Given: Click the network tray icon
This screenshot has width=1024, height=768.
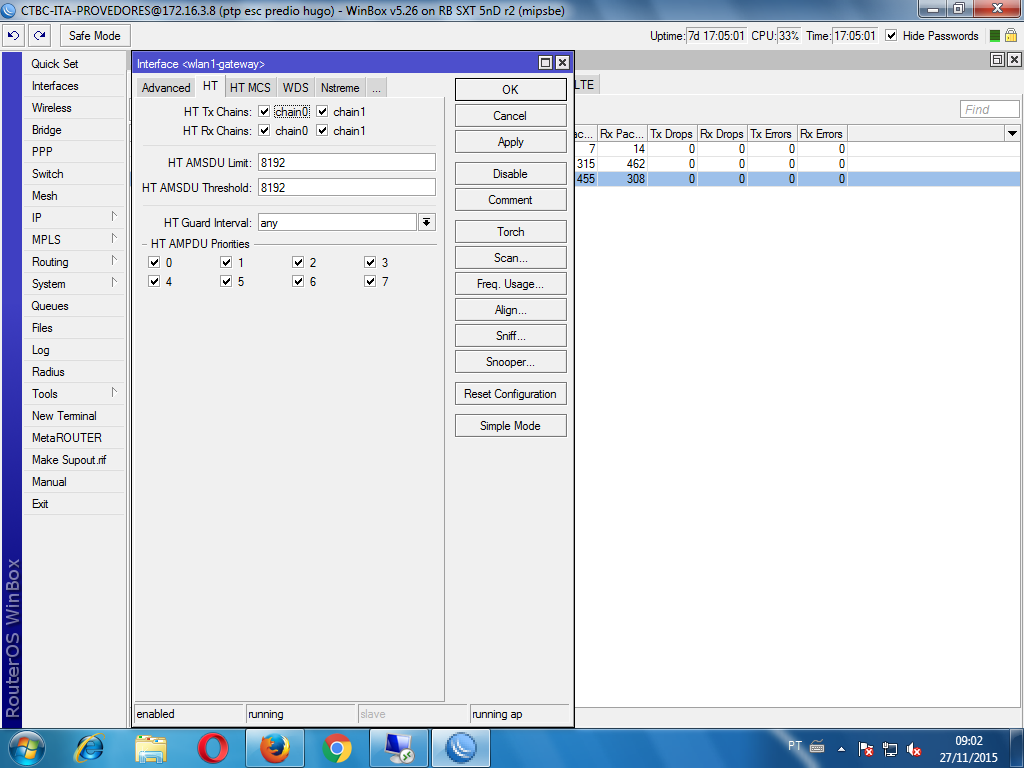Looking at the screenshot, I should pos(889,750).
